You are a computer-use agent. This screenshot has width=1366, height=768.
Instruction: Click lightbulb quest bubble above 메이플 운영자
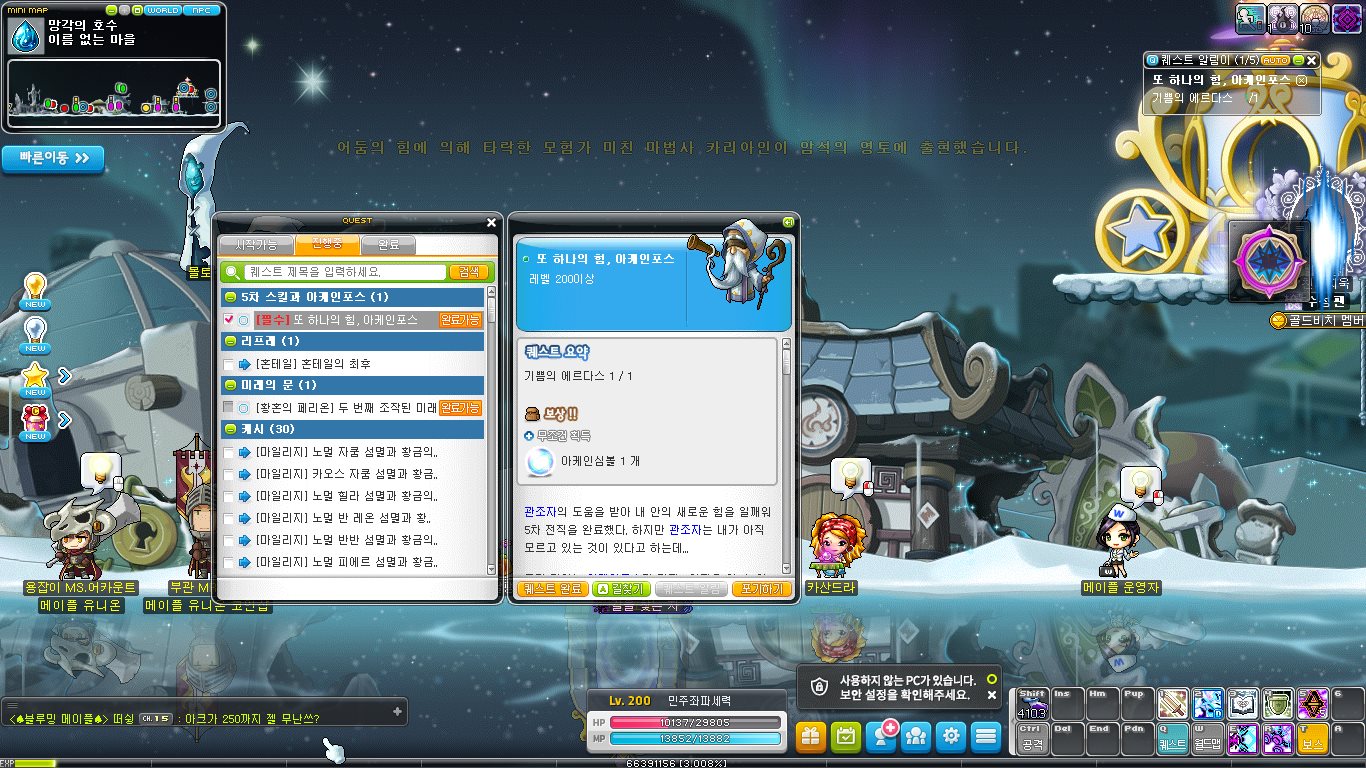(x=1139, y=486)
